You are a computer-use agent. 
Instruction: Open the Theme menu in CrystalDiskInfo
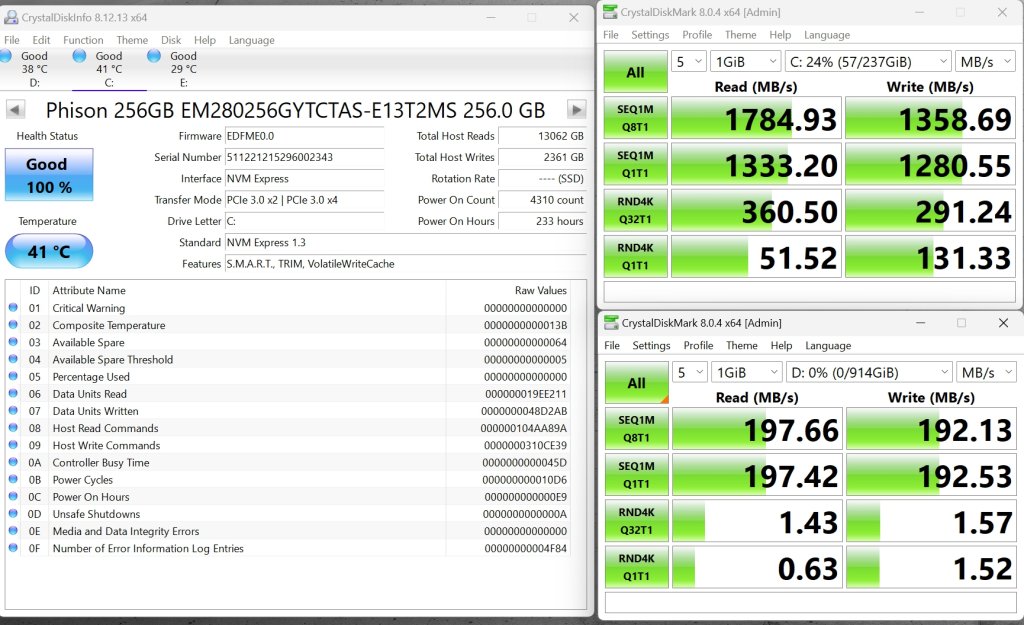[132, 40]
